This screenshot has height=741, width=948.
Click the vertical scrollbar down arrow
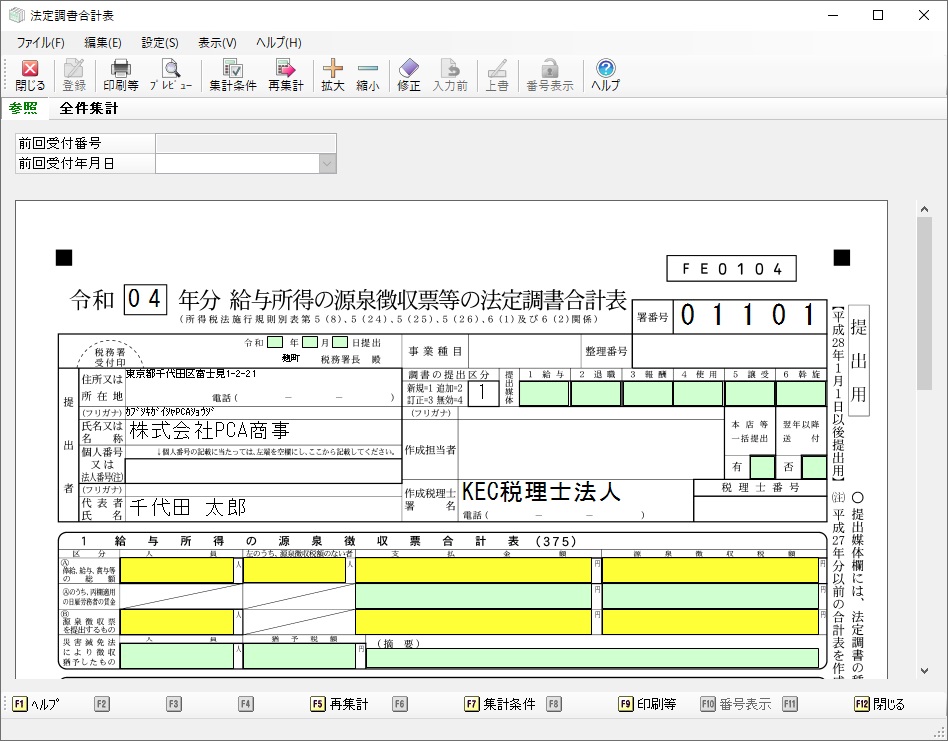pos(924,671)
